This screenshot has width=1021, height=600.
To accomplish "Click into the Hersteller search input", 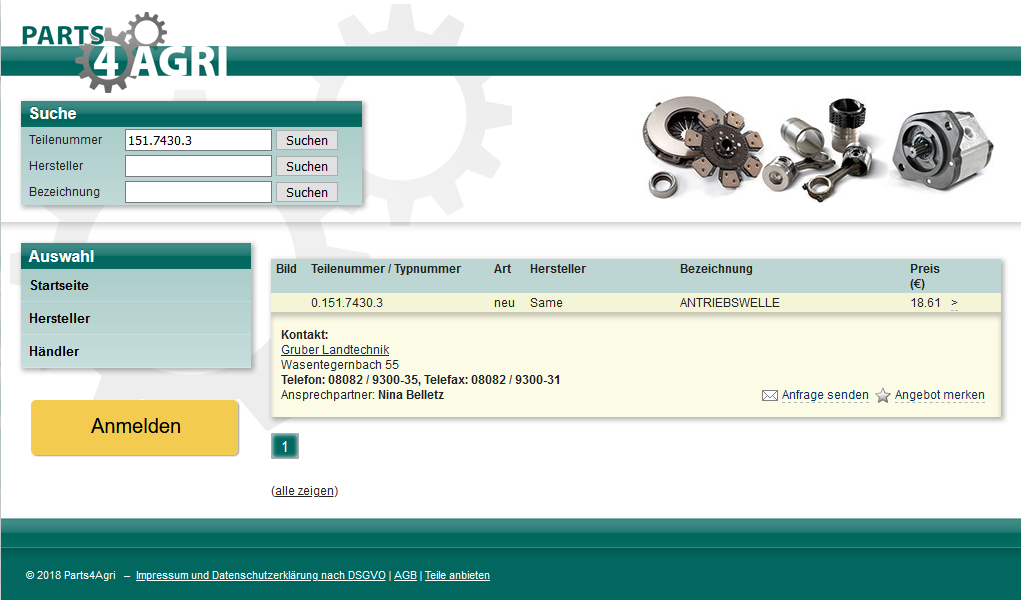I will (x=198, y=166).
